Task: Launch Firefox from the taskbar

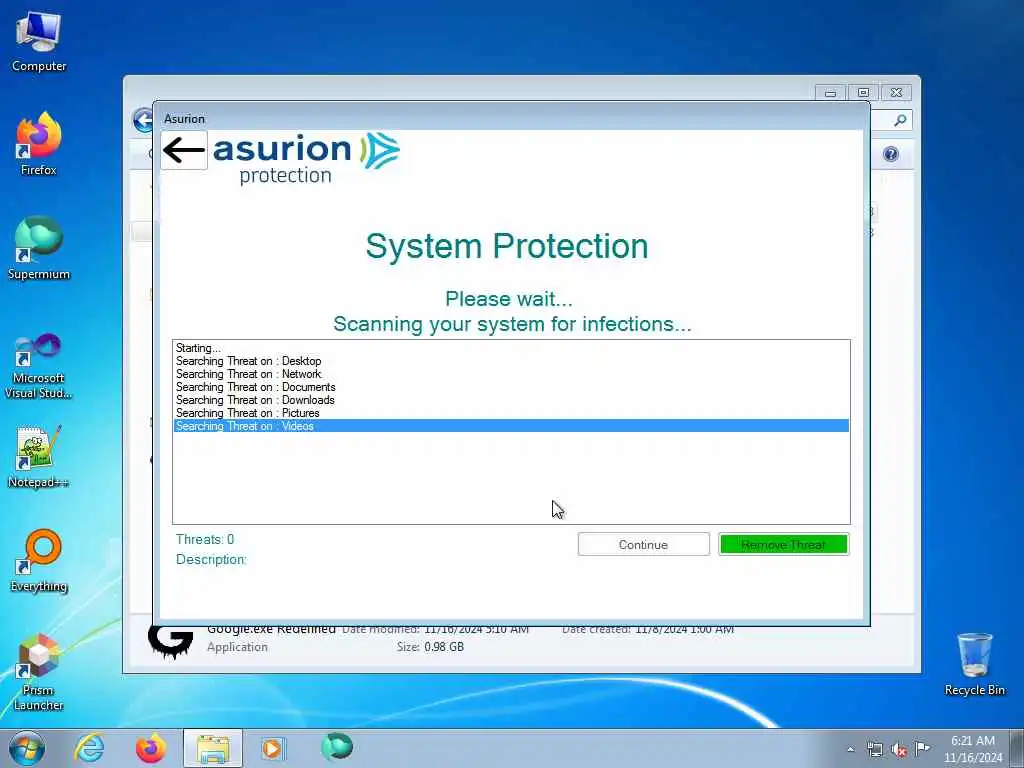Action: click(150, 748)
